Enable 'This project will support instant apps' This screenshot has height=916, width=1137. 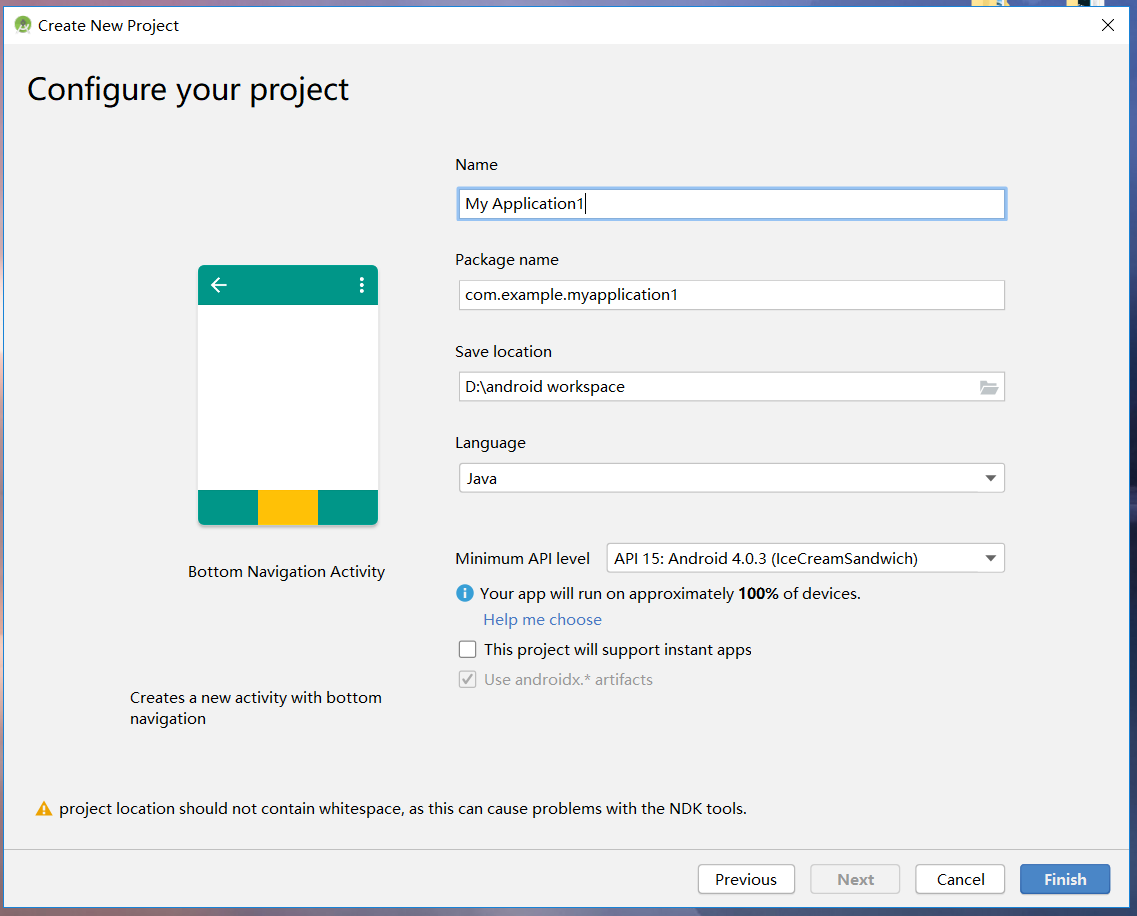468,649
